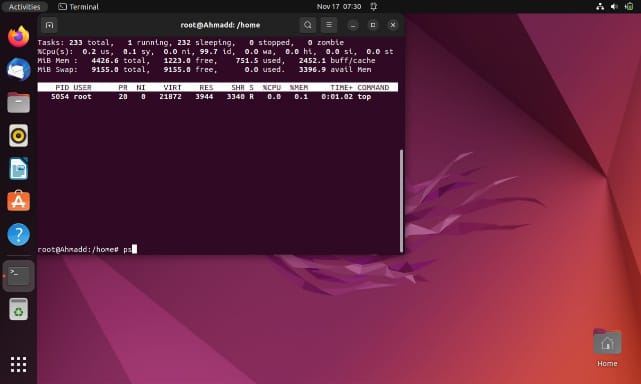Open the Home folder on the desktop
The height and width of the screenshot is (384, 641).
point(607,348)
